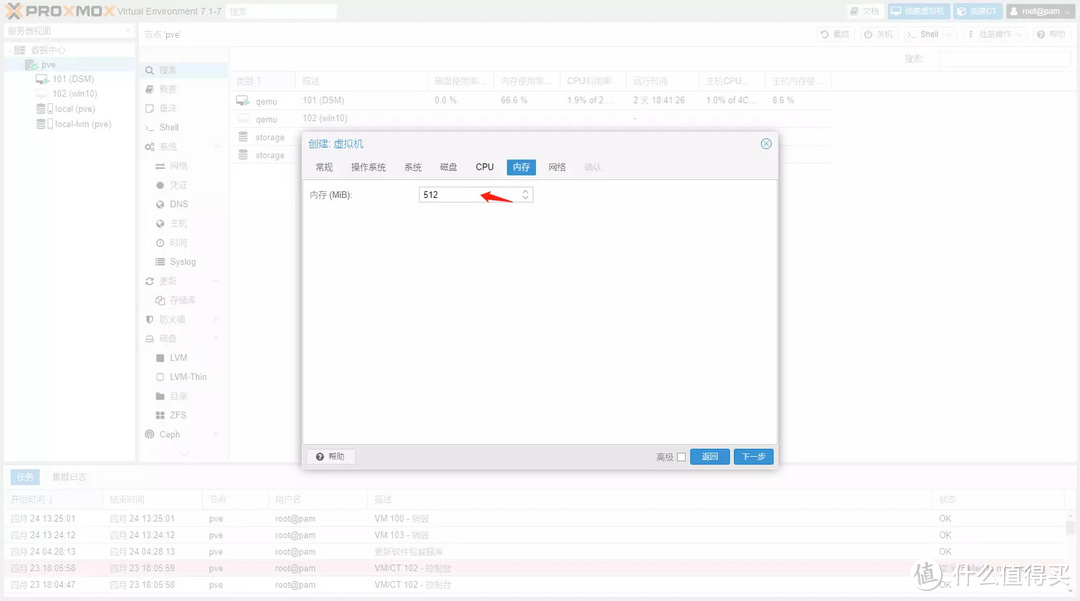
Task: Click the 创建CT button in the header
Action: tap(976, 11)
